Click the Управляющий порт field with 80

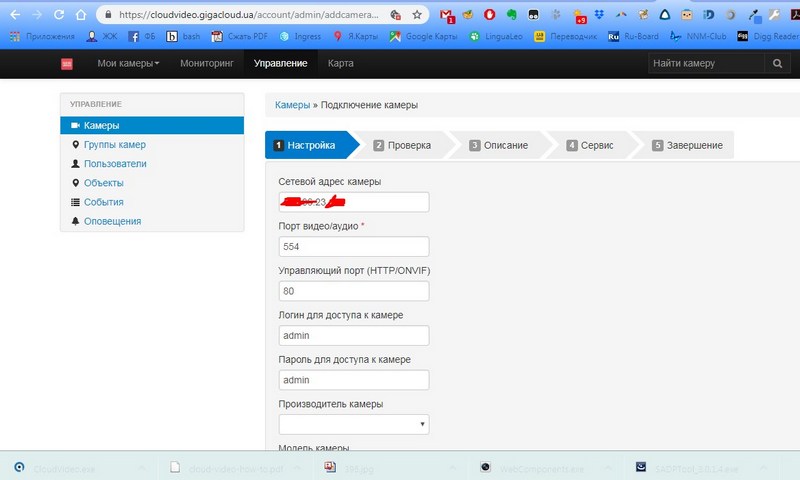tap(354, 291)
